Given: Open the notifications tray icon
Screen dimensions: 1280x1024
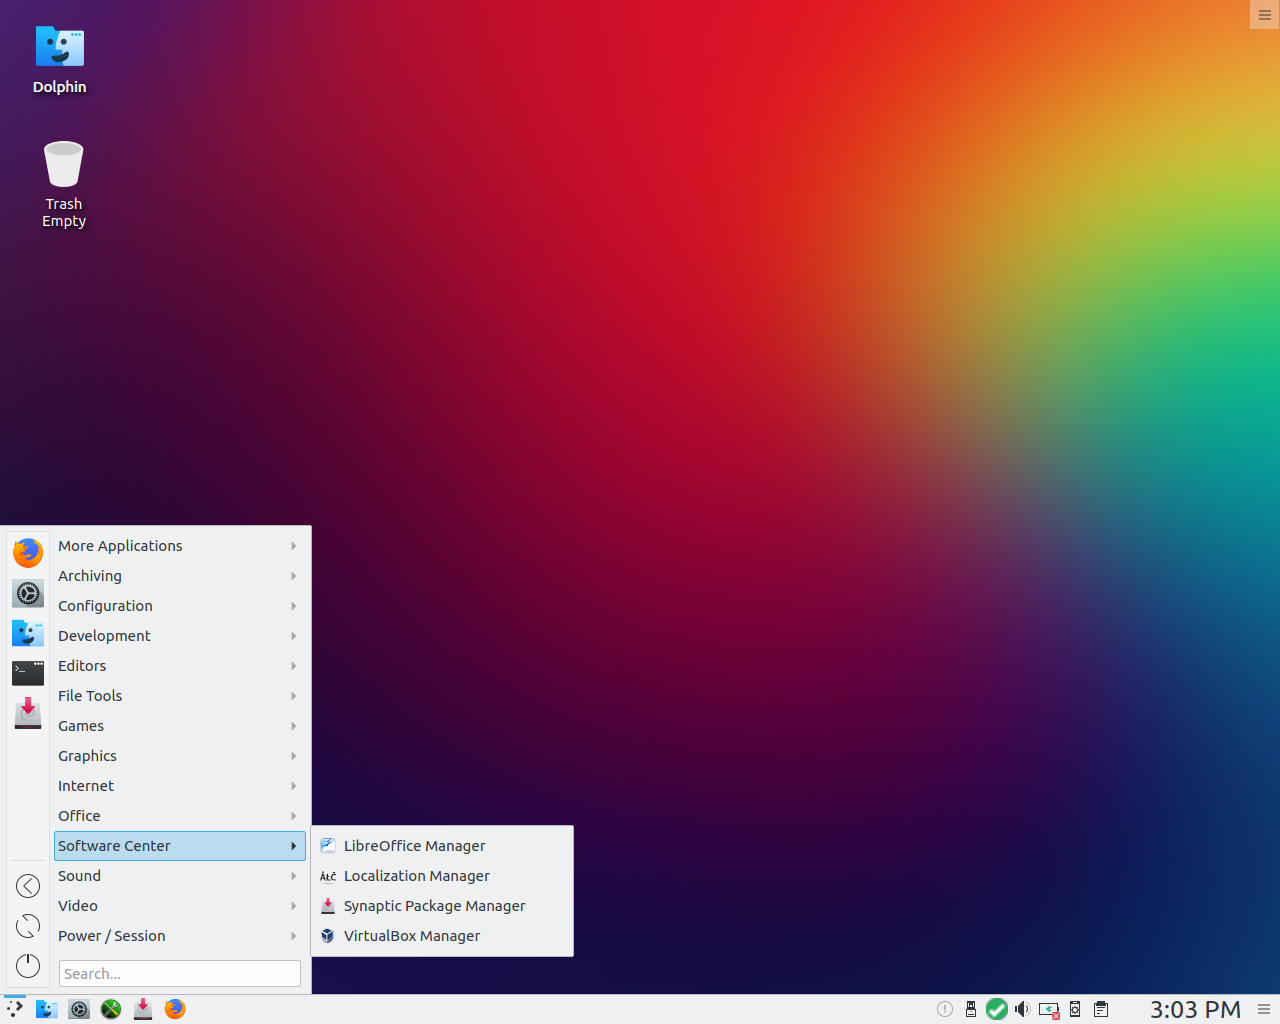Looking at the screenshot, I should click(945, 1009).
